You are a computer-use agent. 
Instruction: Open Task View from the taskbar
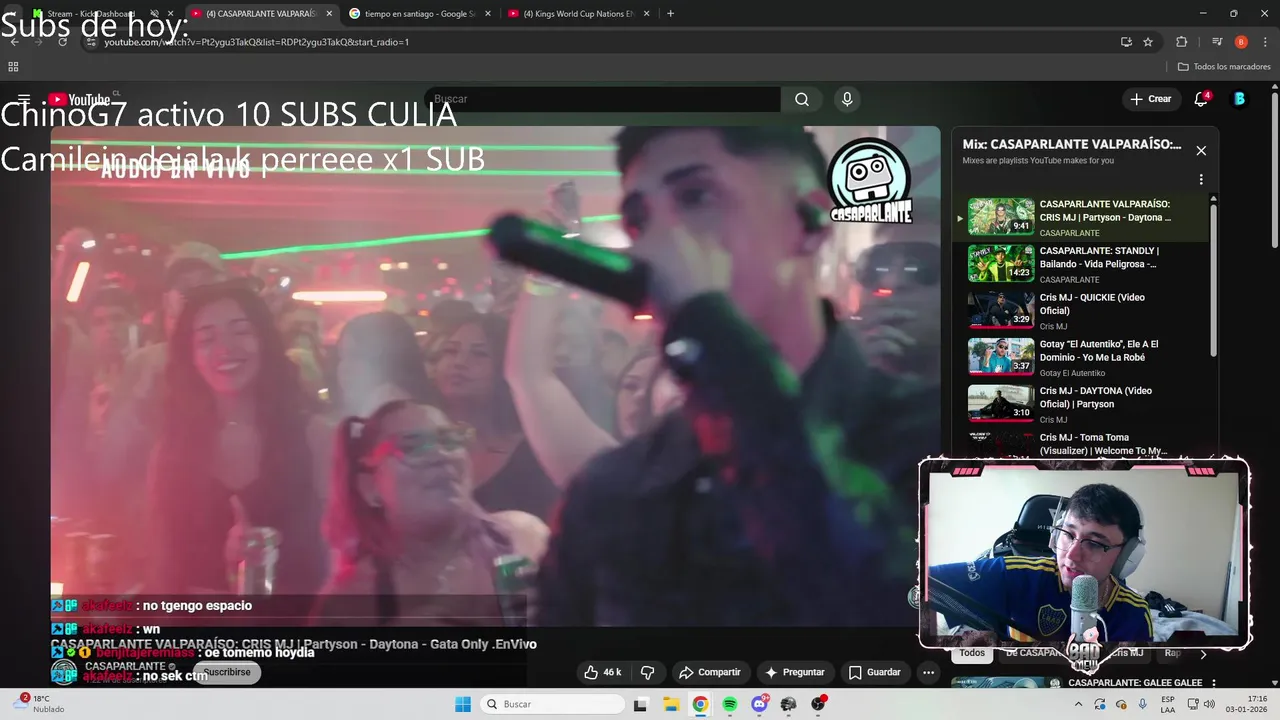click(640, 704)
